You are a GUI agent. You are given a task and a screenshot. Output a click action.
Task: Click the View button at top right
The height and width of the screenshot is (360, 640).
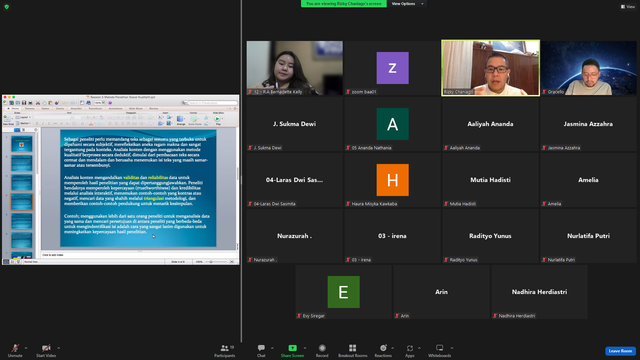(628, 7)
